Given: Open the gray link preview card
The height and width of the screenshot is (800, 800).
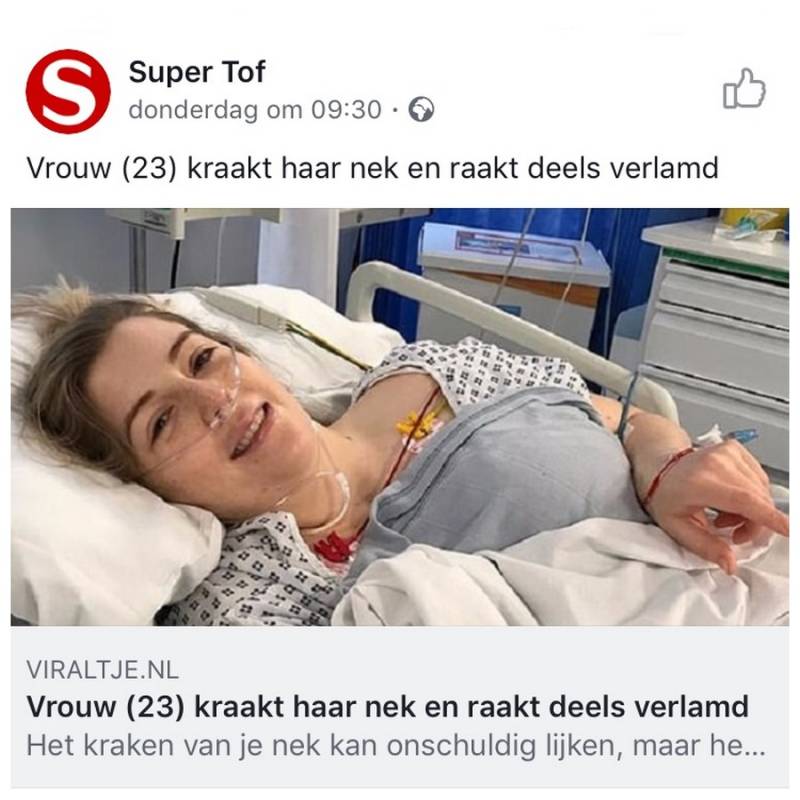Looking at the screenshot, I should coord(400,707).
